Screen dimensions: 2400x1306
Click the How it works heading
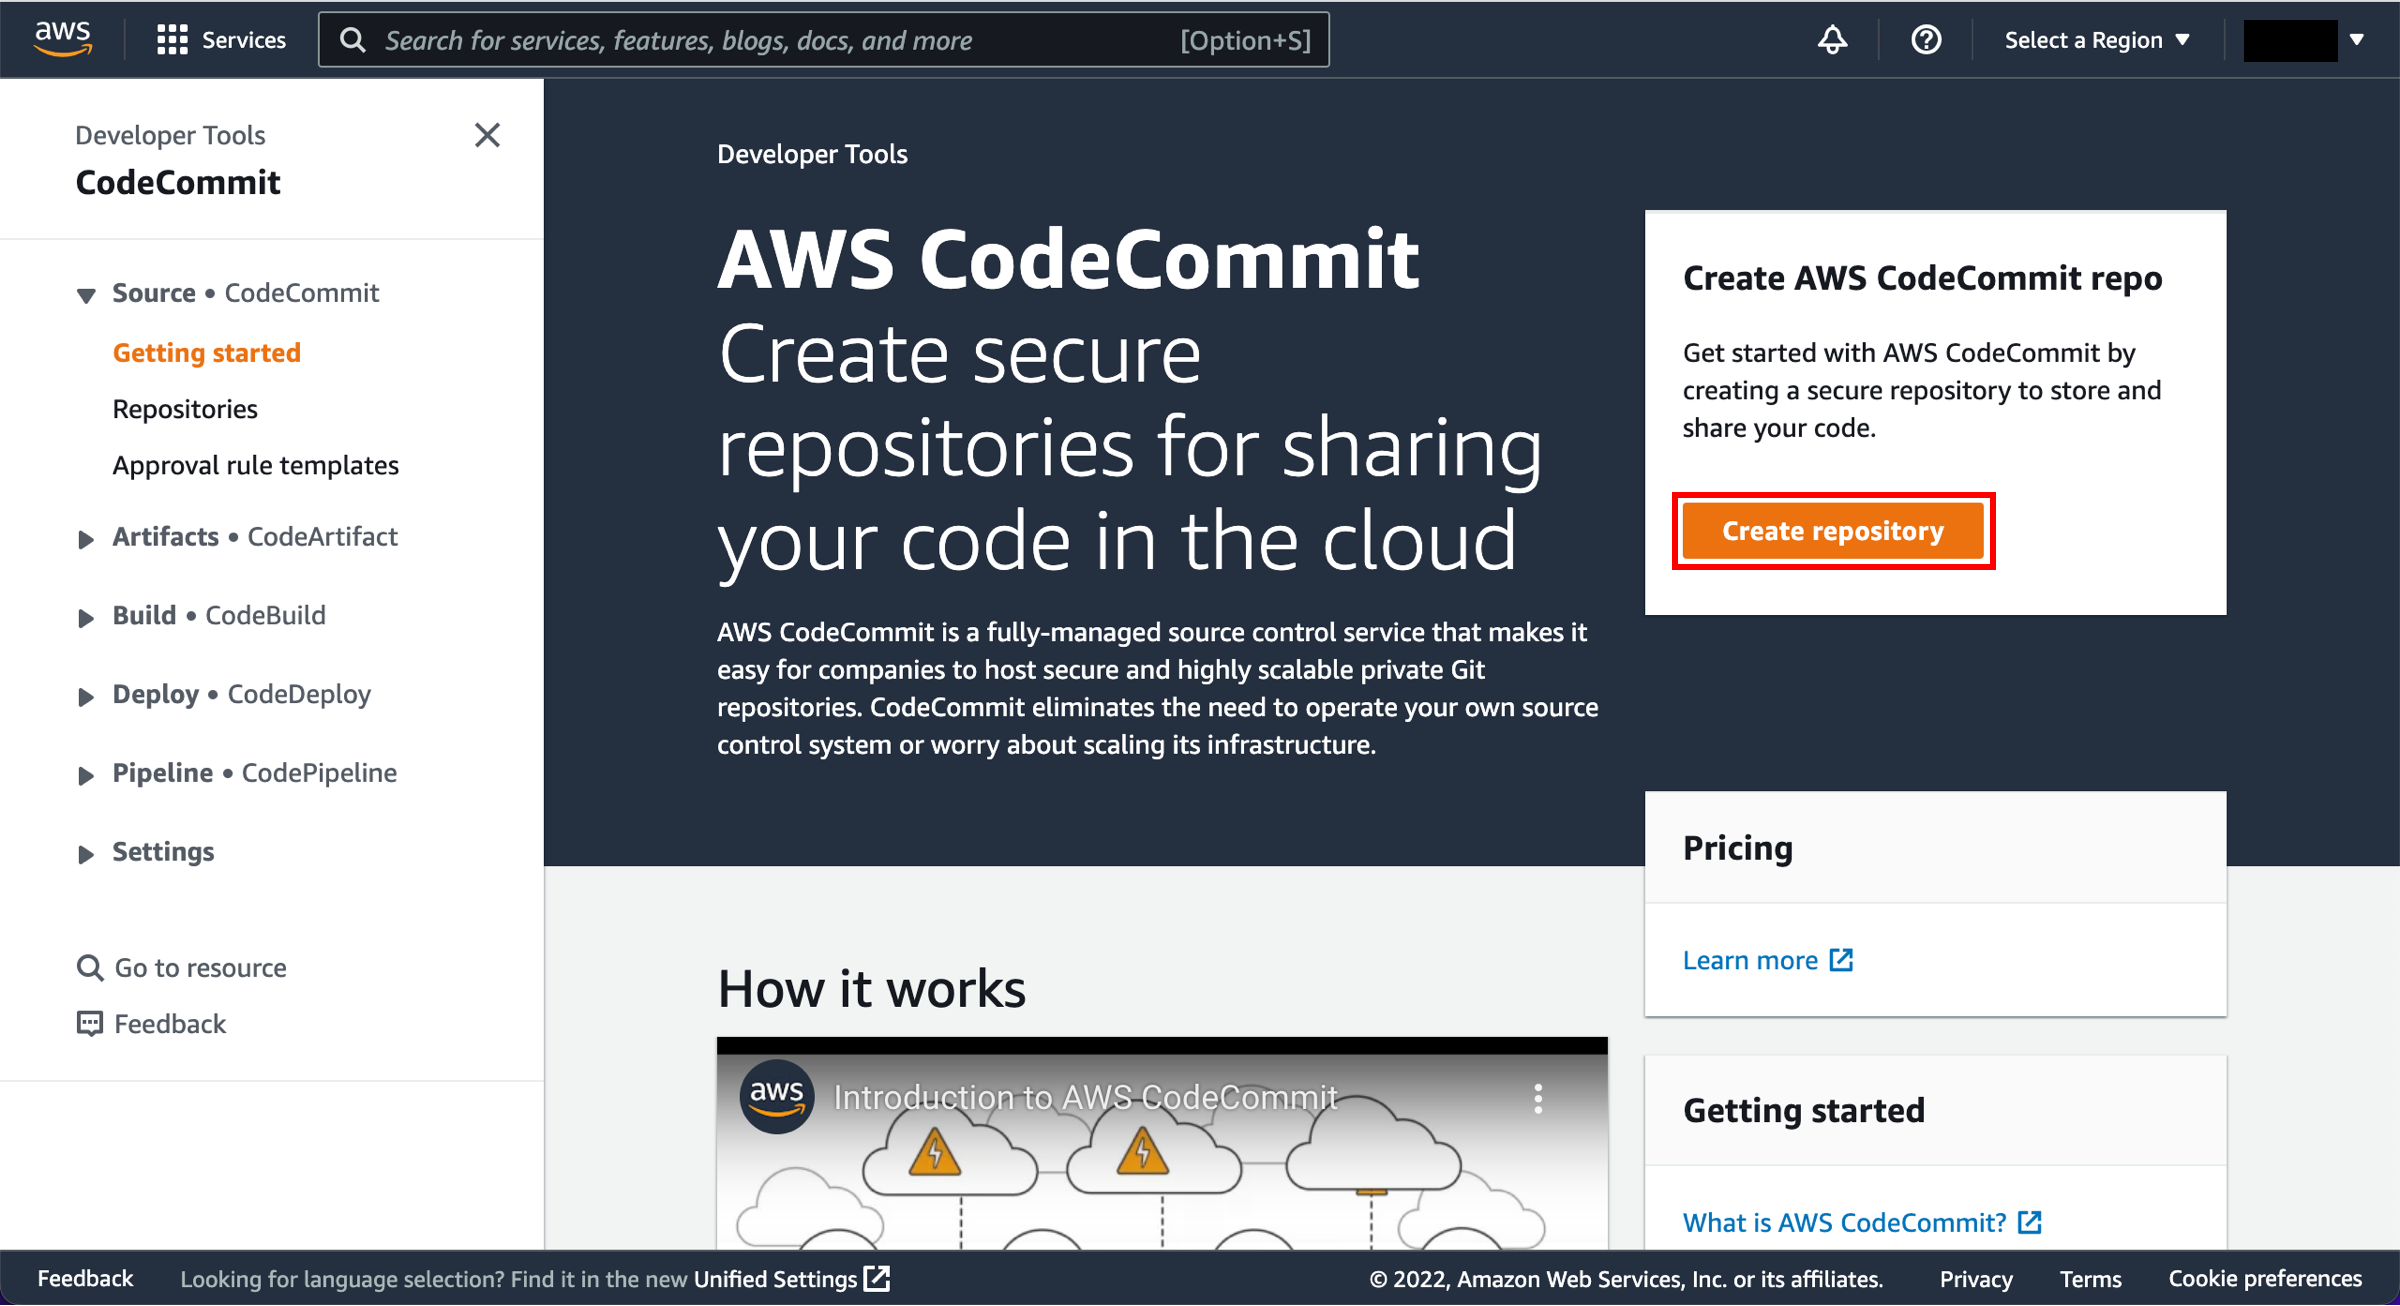tap(872, 989)
